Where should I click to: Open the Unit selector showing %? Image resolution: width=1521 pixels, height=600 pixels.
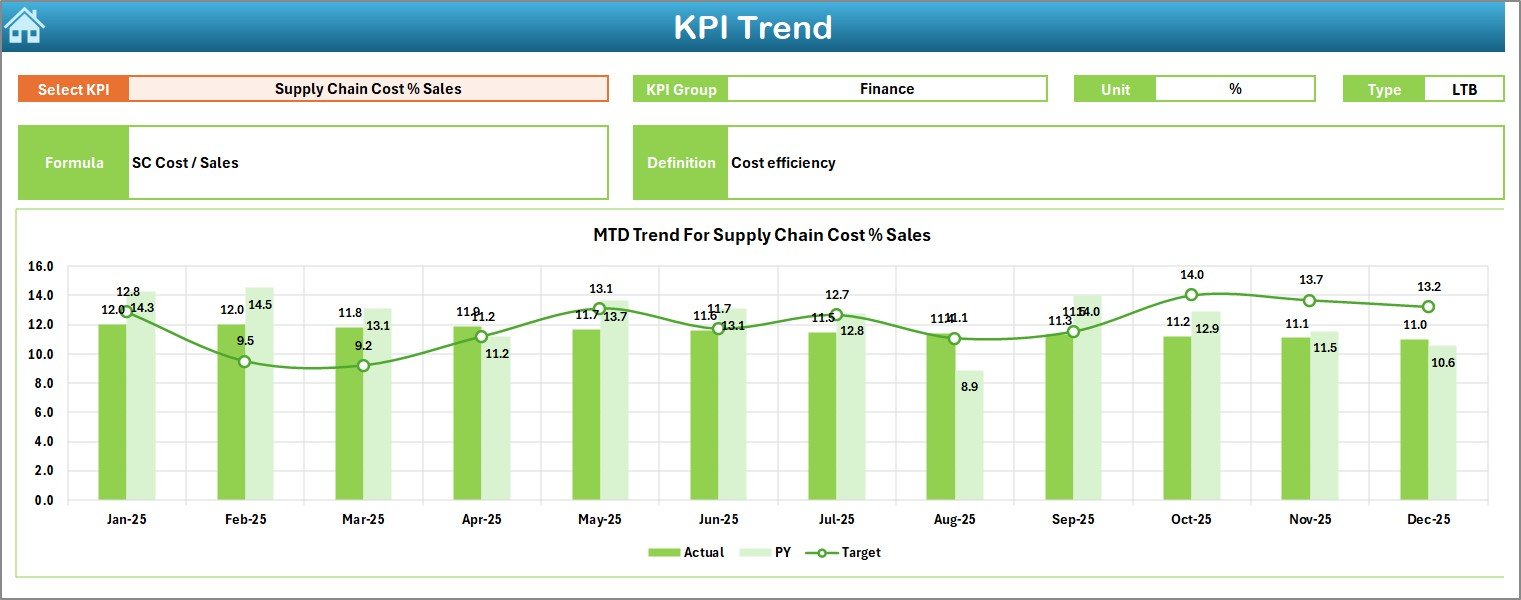click(x=1235, y=89)
